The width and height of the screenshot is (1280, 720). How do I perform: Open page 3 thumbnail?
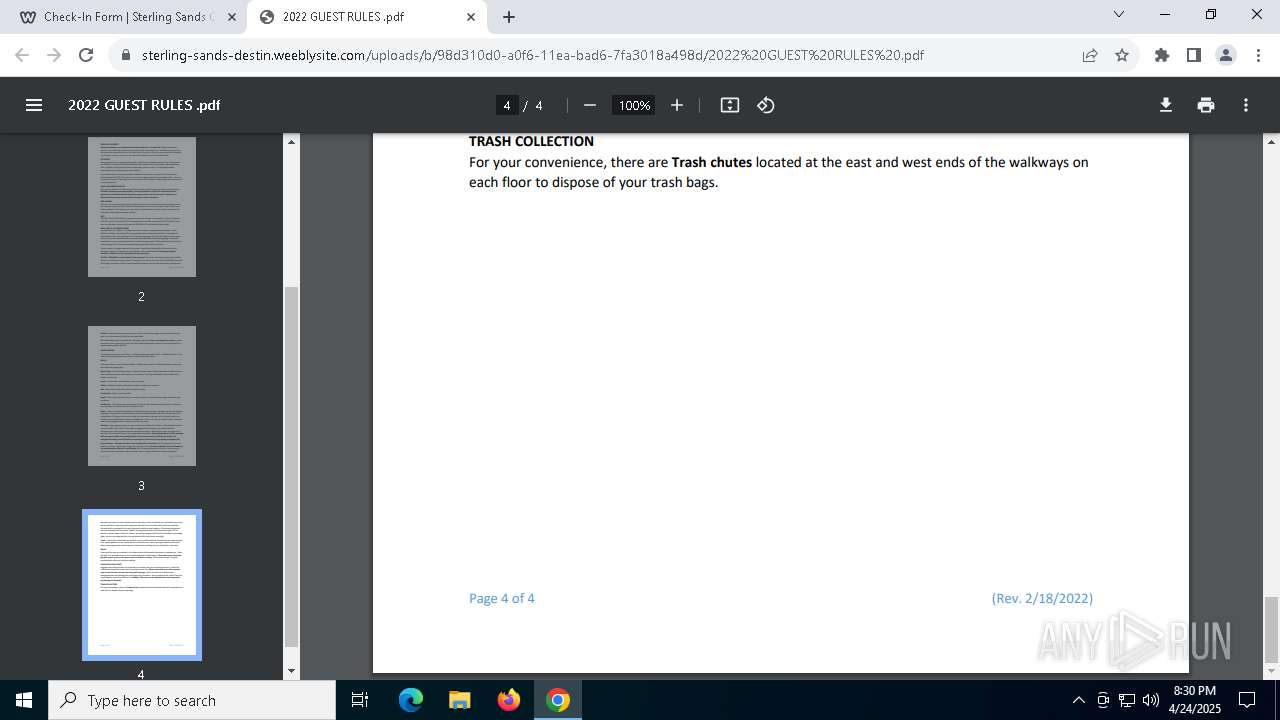pyautogui.click(x=142, y=396)
